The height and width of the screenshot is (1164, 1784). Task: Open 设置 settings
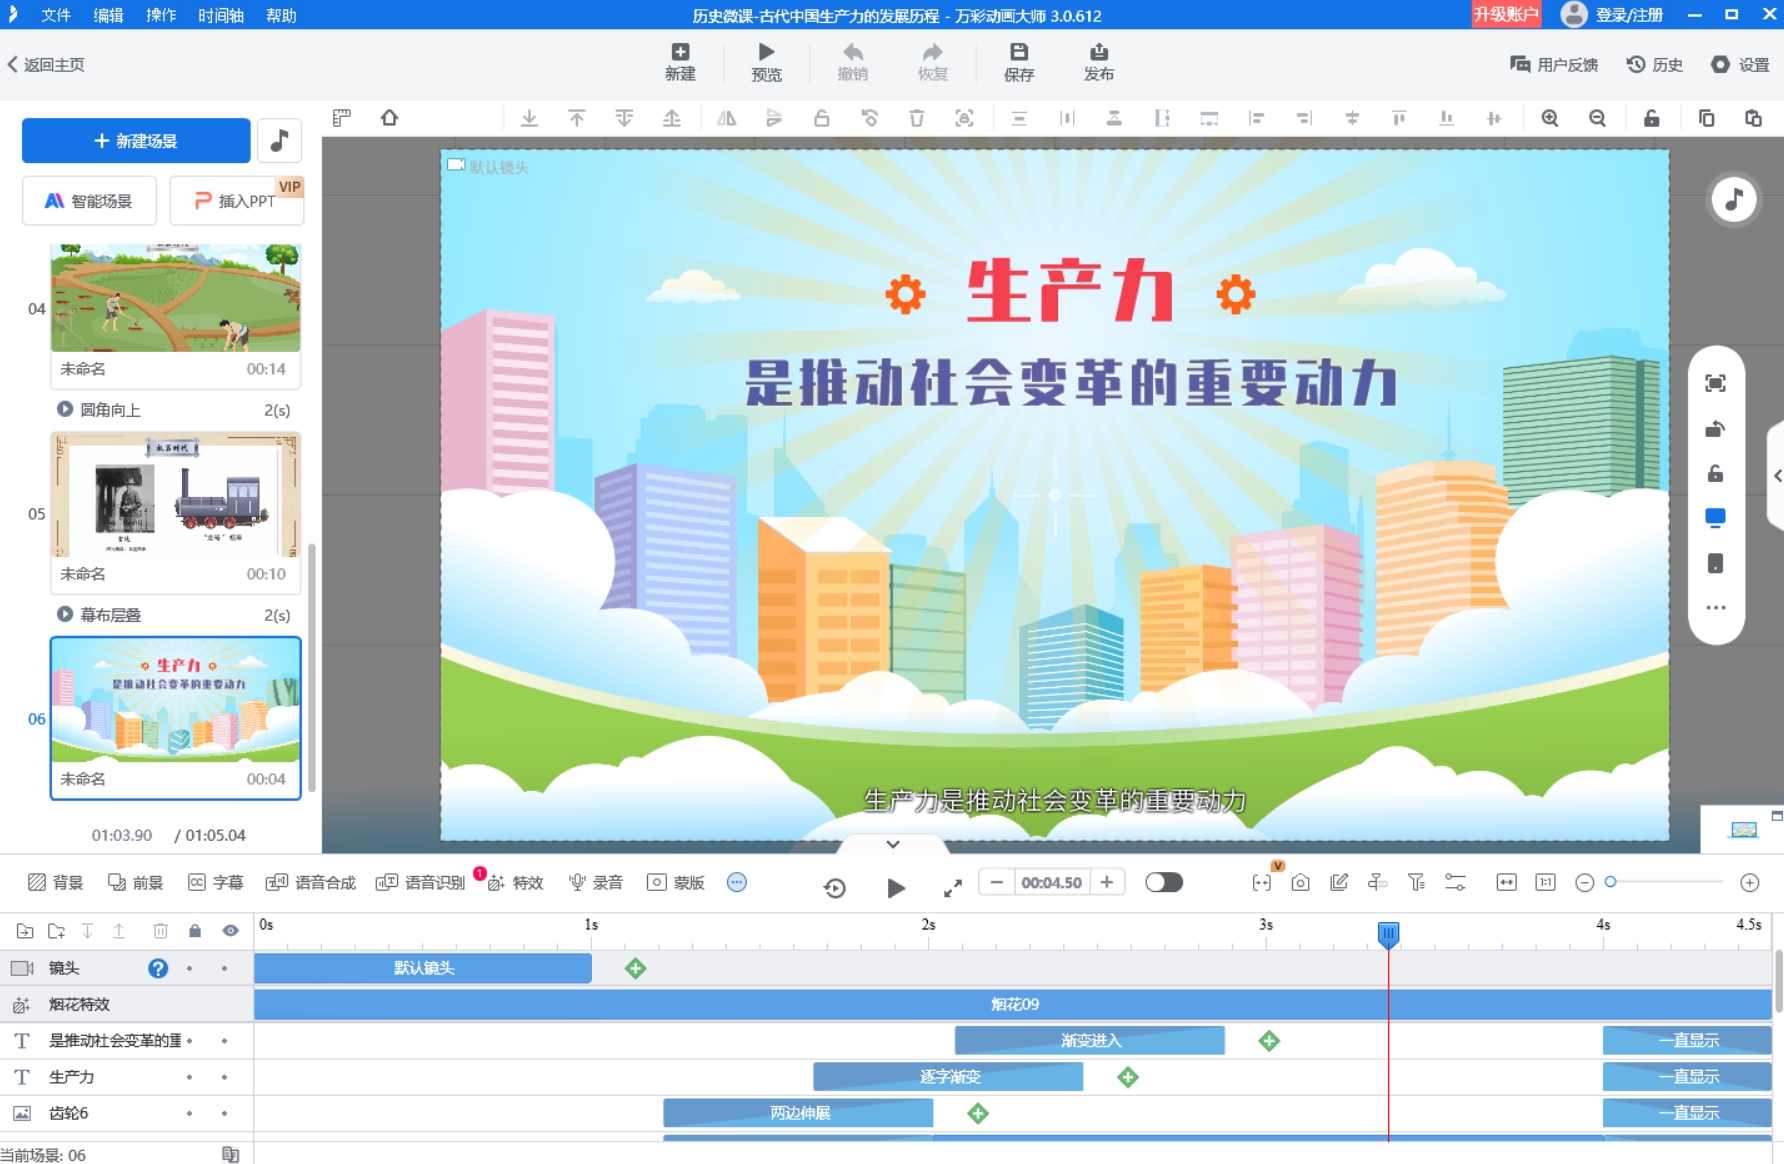point(1740,64)
